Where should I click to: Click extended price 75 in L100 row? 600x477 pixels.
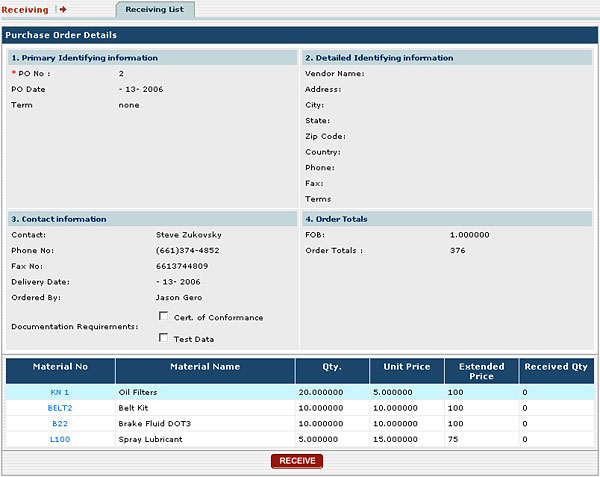pos(453,439)
